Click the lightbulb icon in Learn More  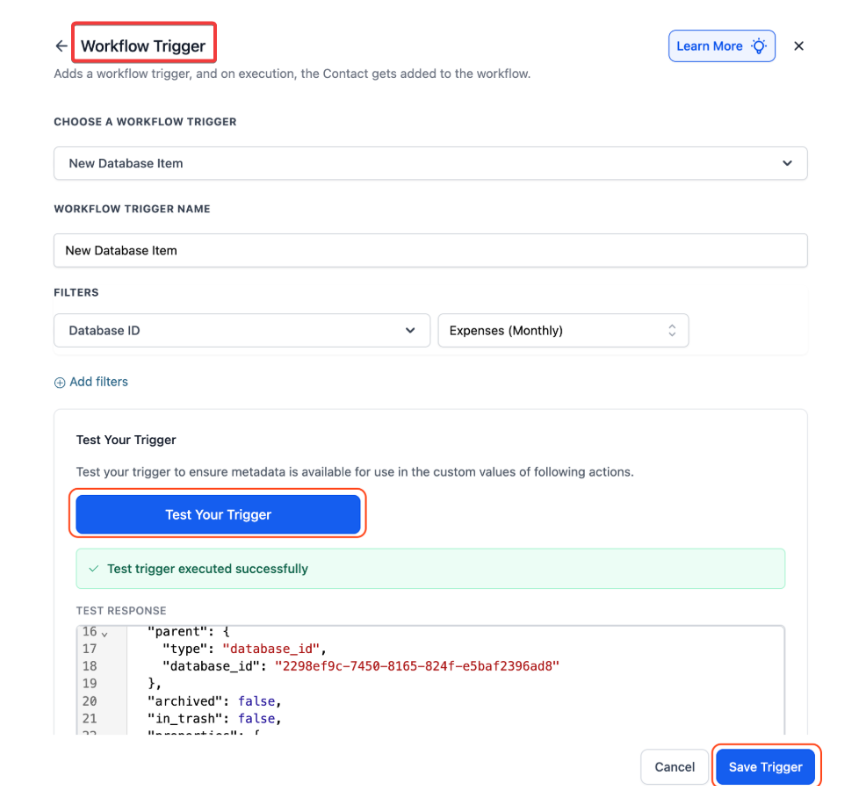click(760, 46)
